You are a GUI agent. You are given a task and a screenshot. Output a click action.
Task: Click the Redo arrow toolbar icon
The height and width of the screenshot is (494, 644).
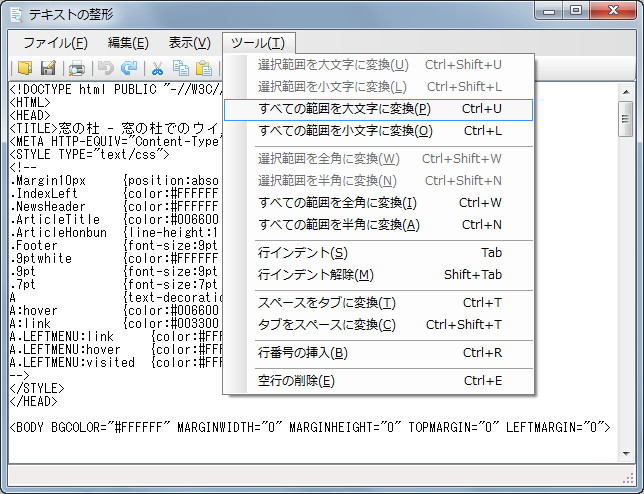coord(129,68)
